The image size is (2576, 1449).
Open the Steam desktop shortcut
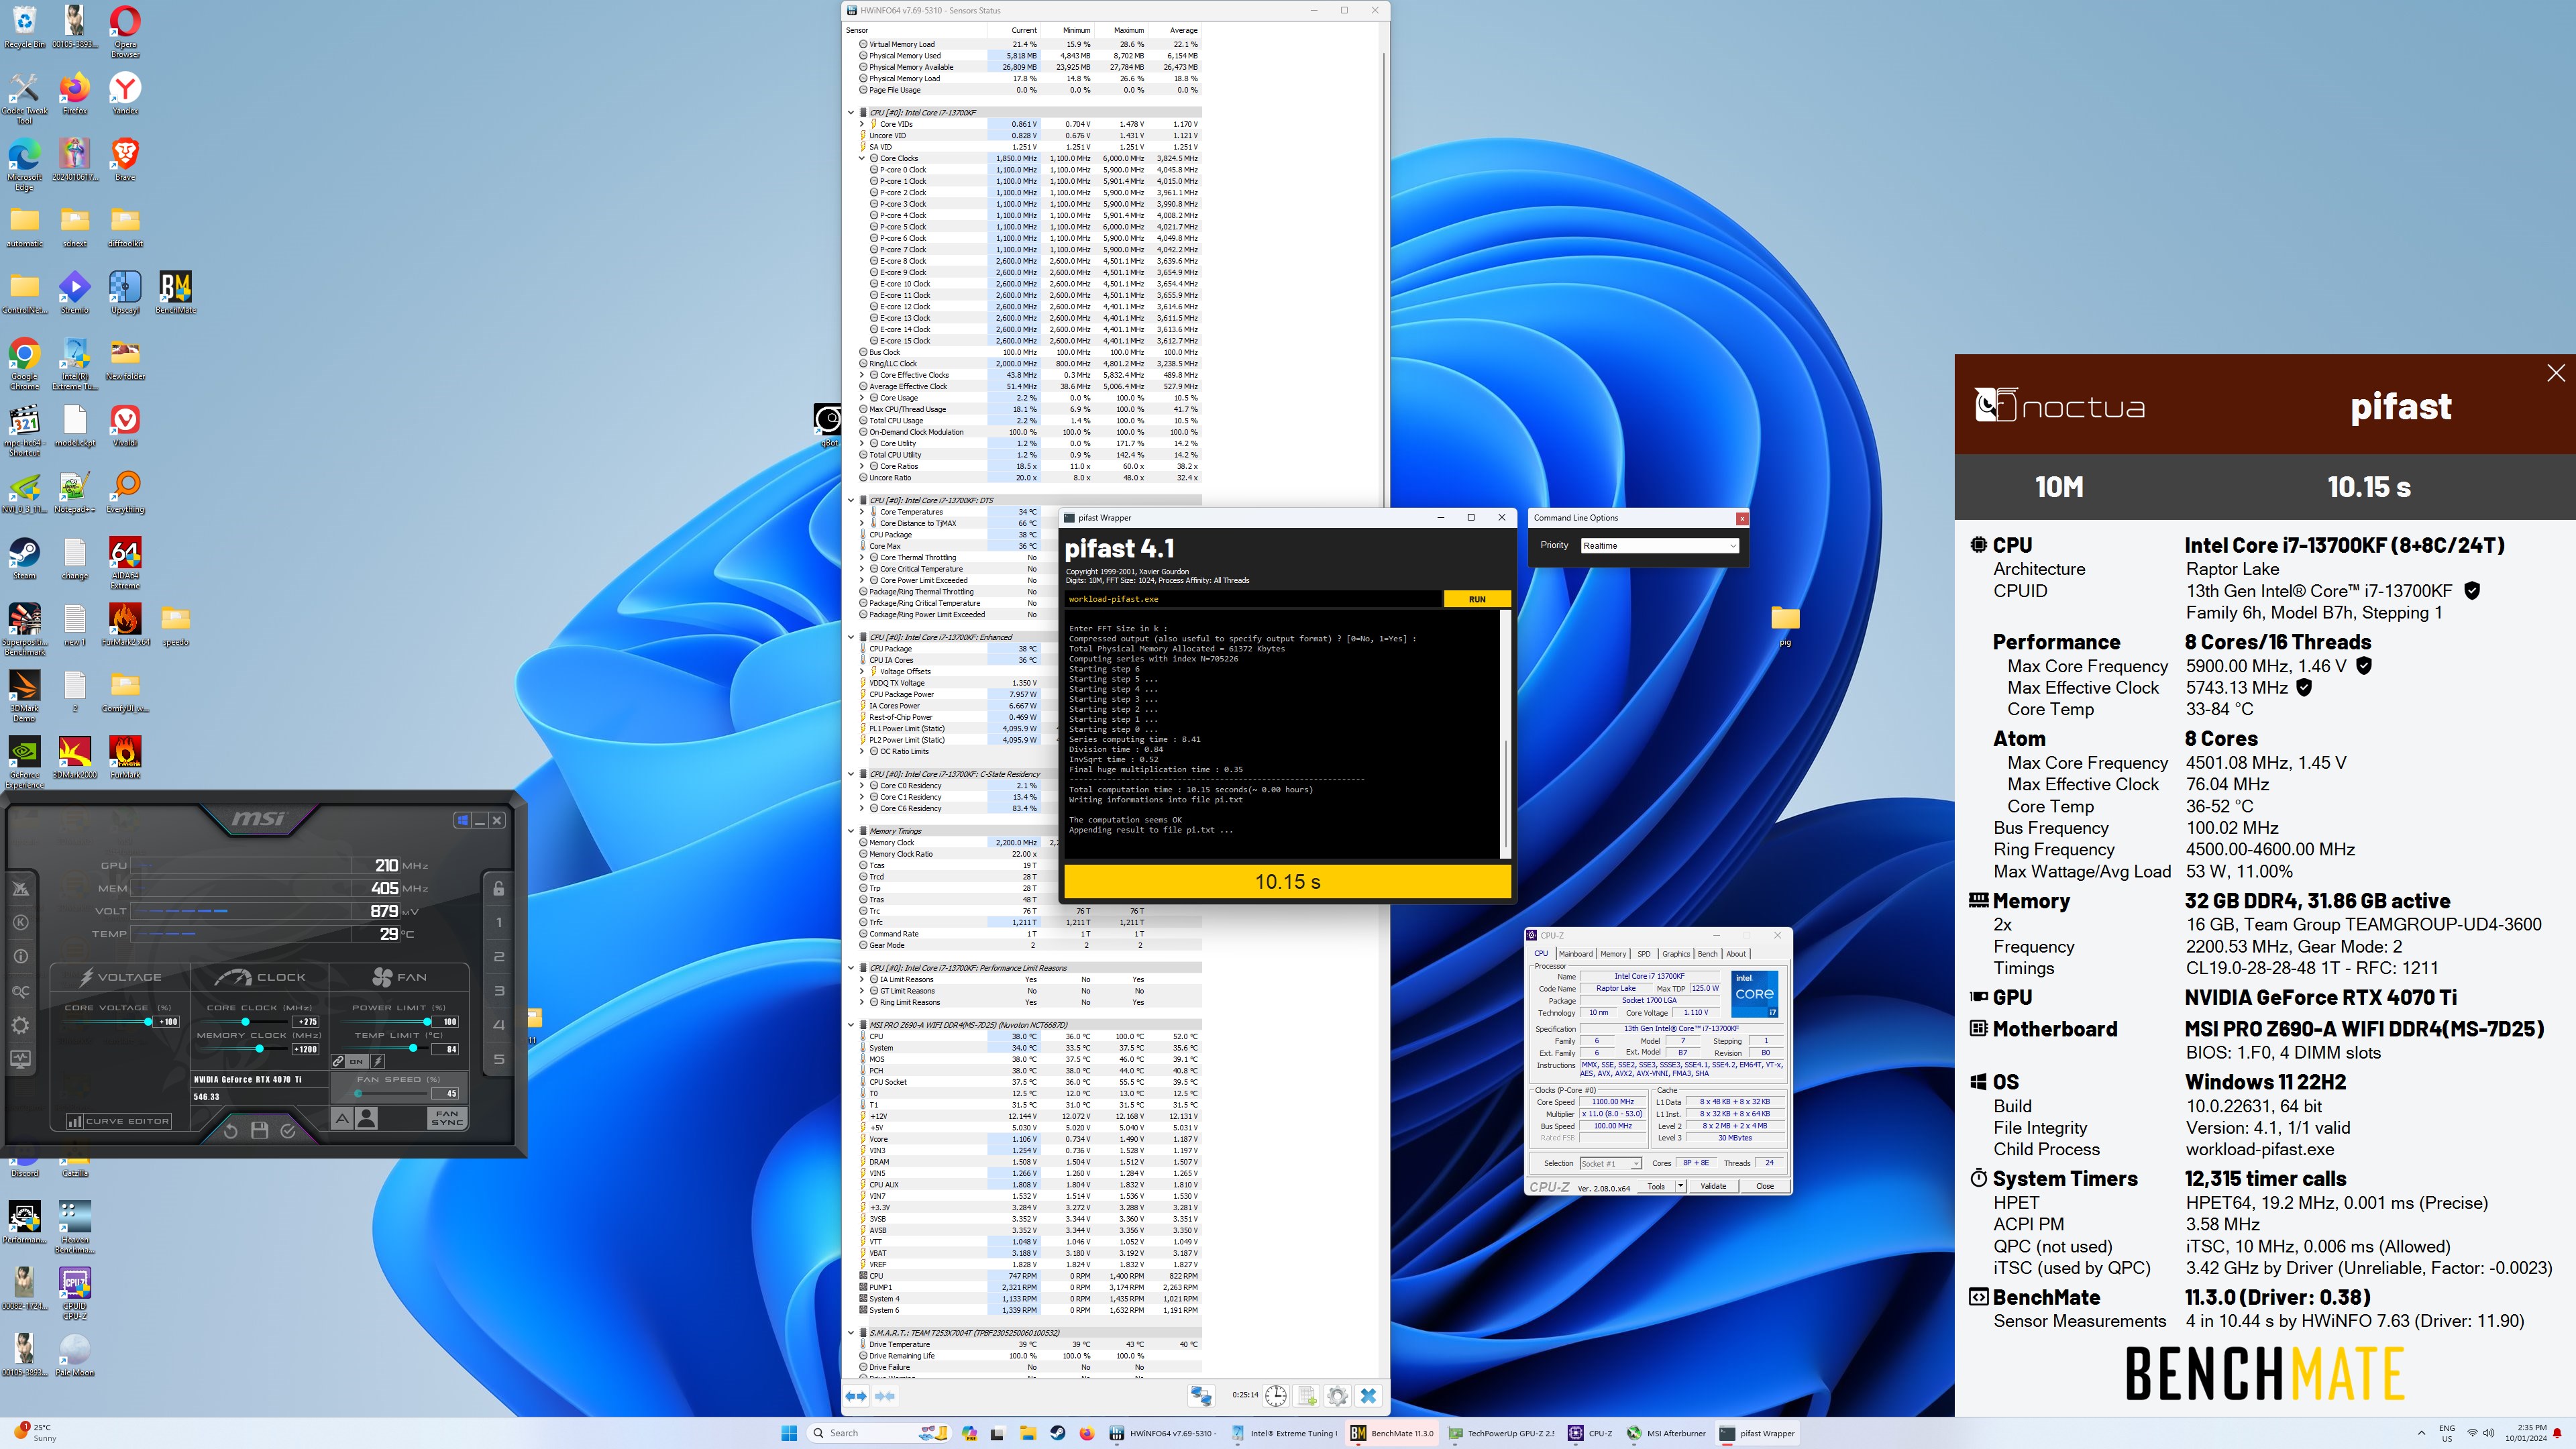24,558
